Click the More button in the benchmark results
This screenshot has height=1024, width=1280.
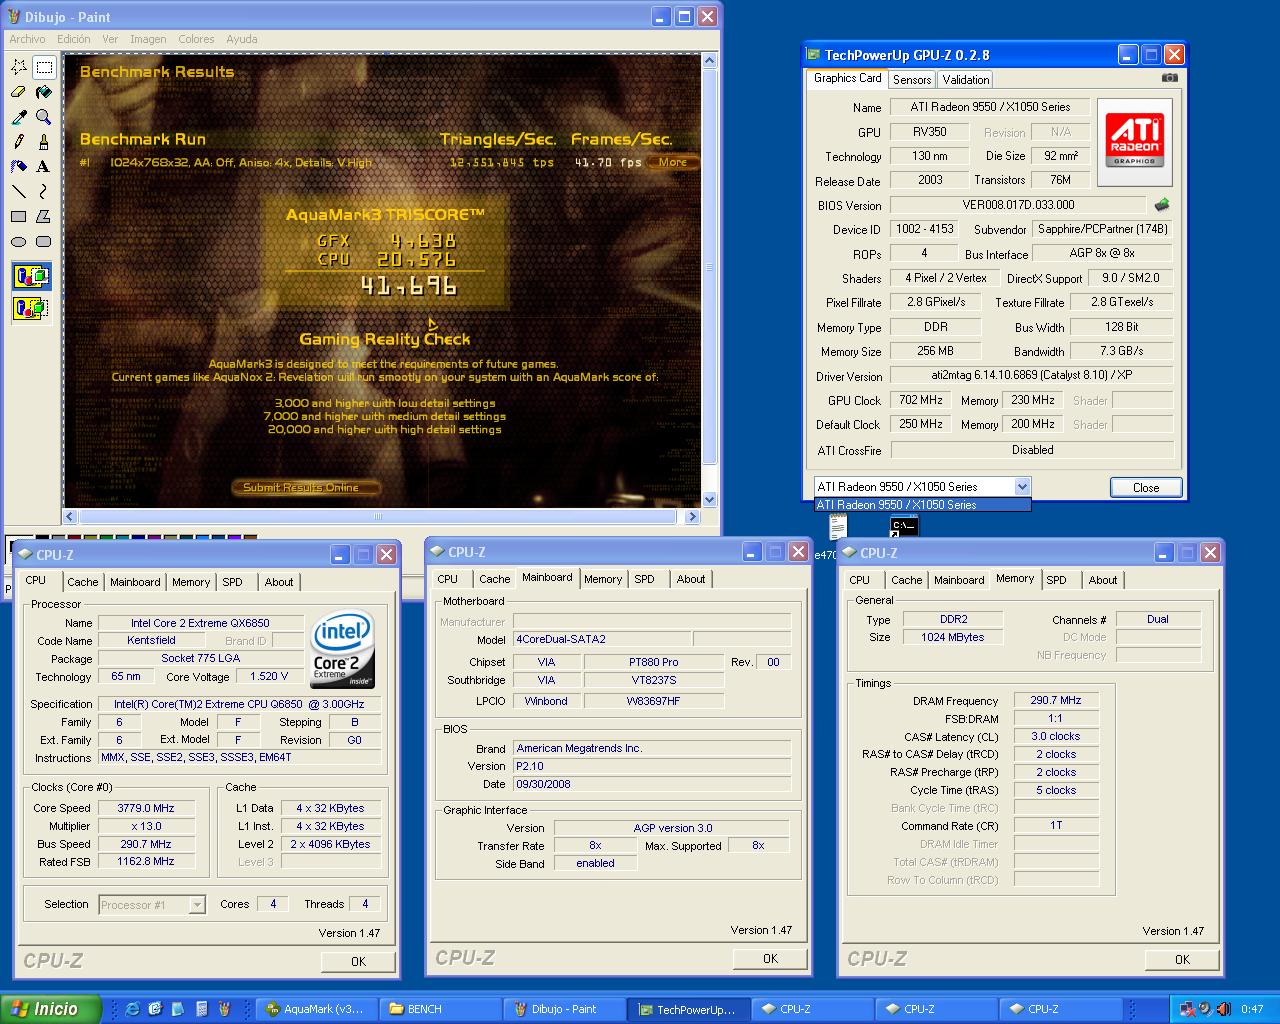[673, 162]
